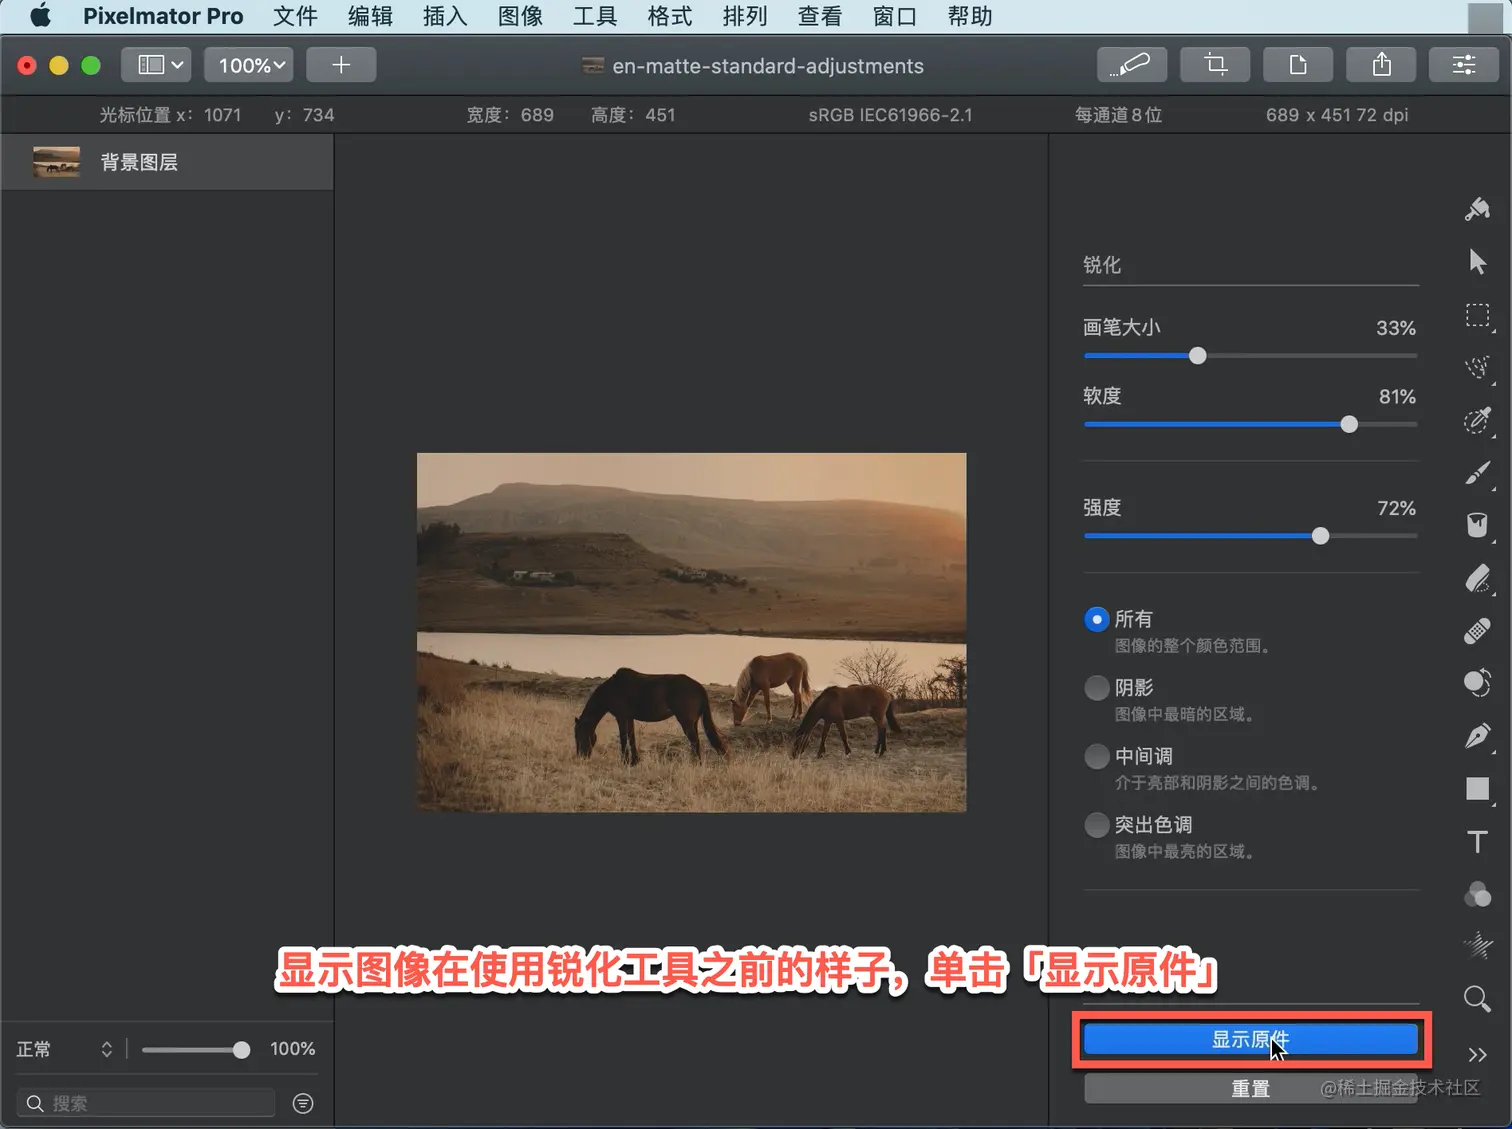Select the 所有 radio option
The image size is (1512, 1129).
1096,619
